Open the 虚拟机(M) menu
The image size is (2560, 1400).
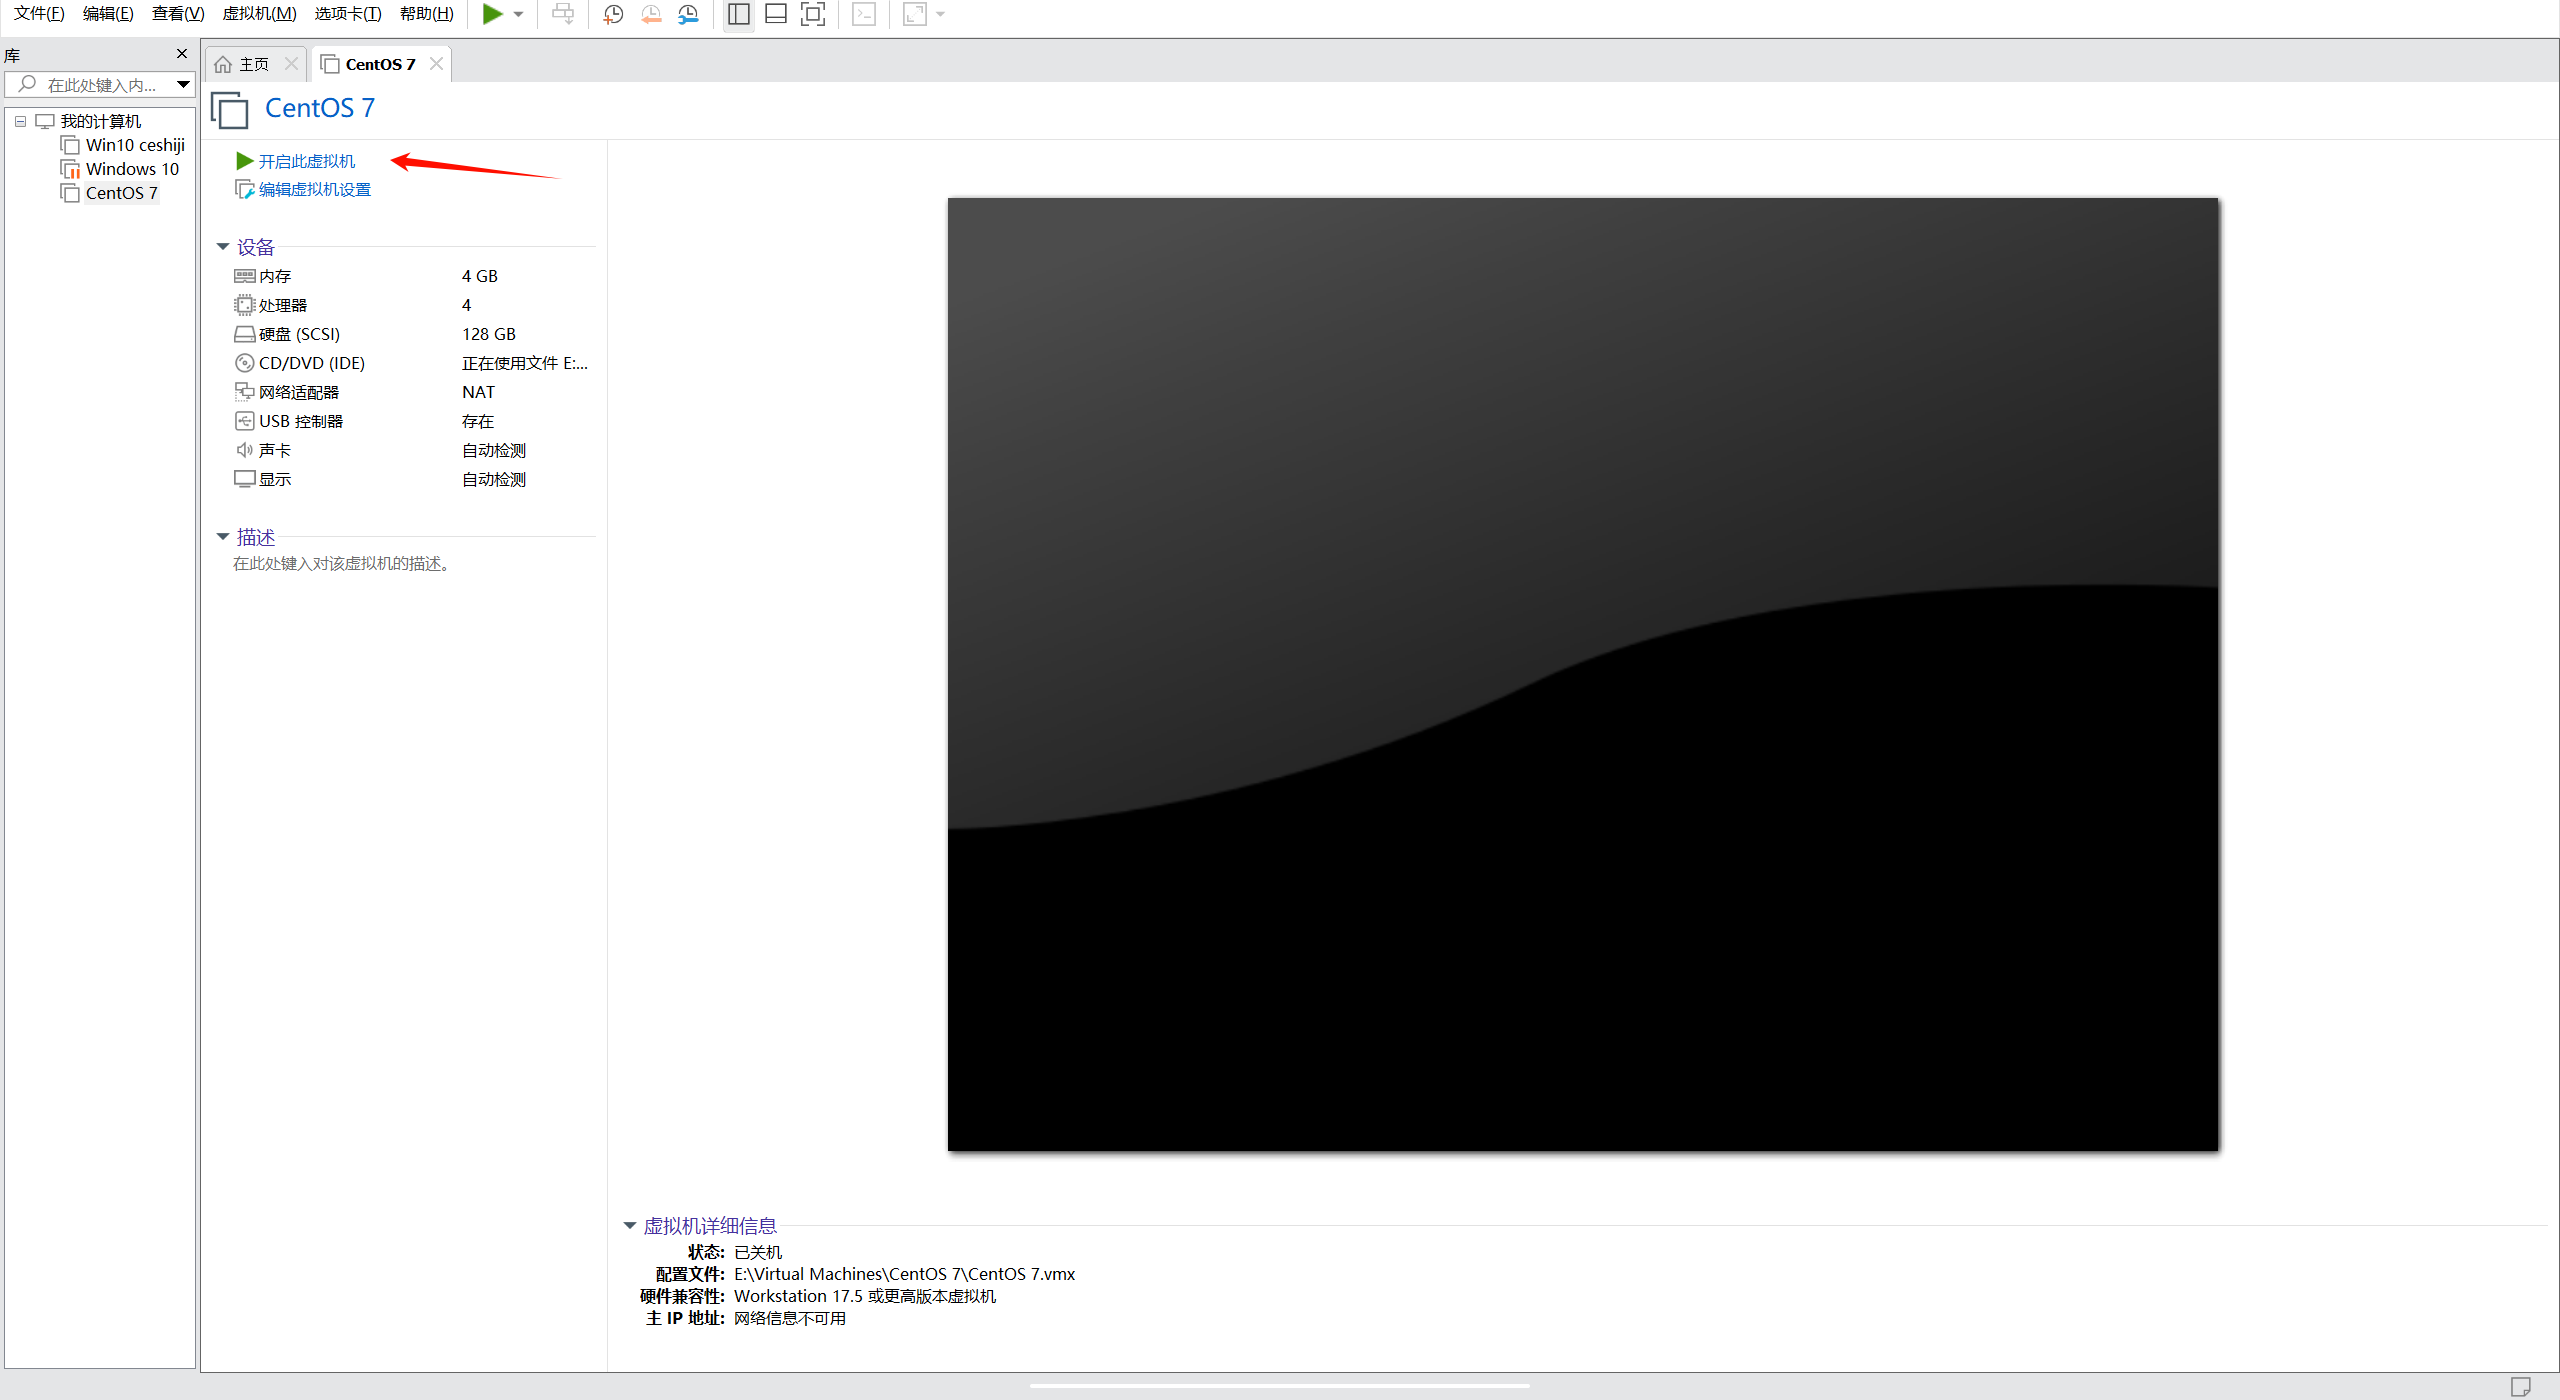click(x=259, y=14)
